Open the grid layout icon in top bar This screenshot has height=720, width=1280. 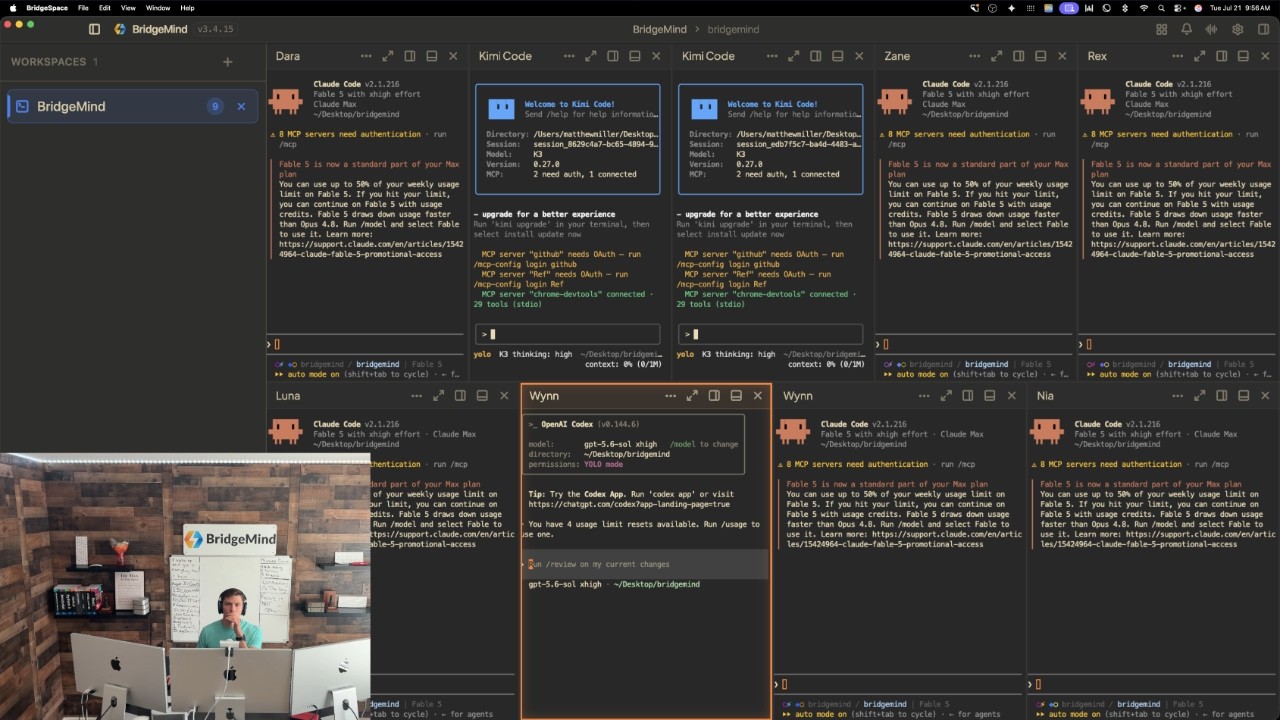pos(1161,29)
